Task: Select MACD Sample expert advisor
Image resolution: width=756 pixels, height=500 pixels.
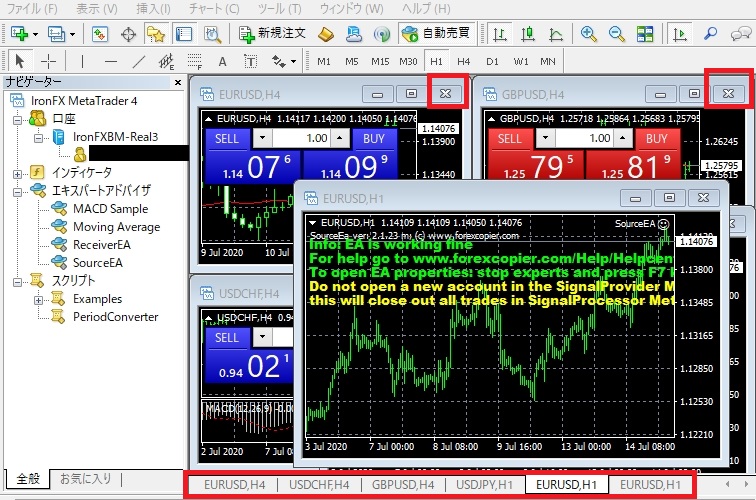Action: [x=110, y=209]
